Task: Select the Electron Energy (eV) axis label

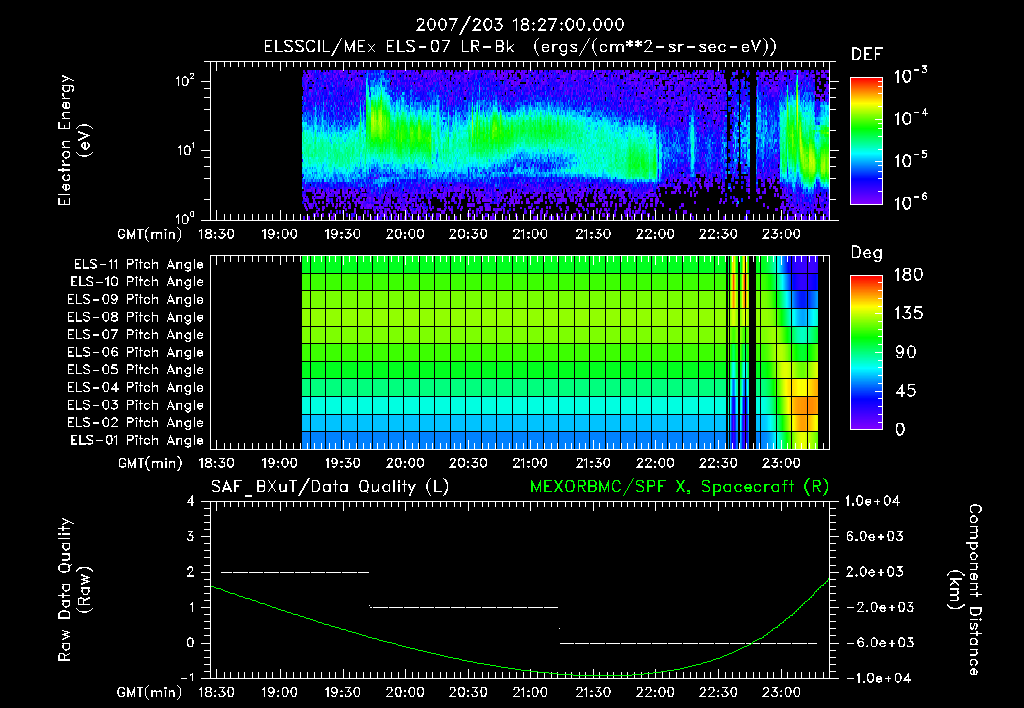Action: click(74, 140)
